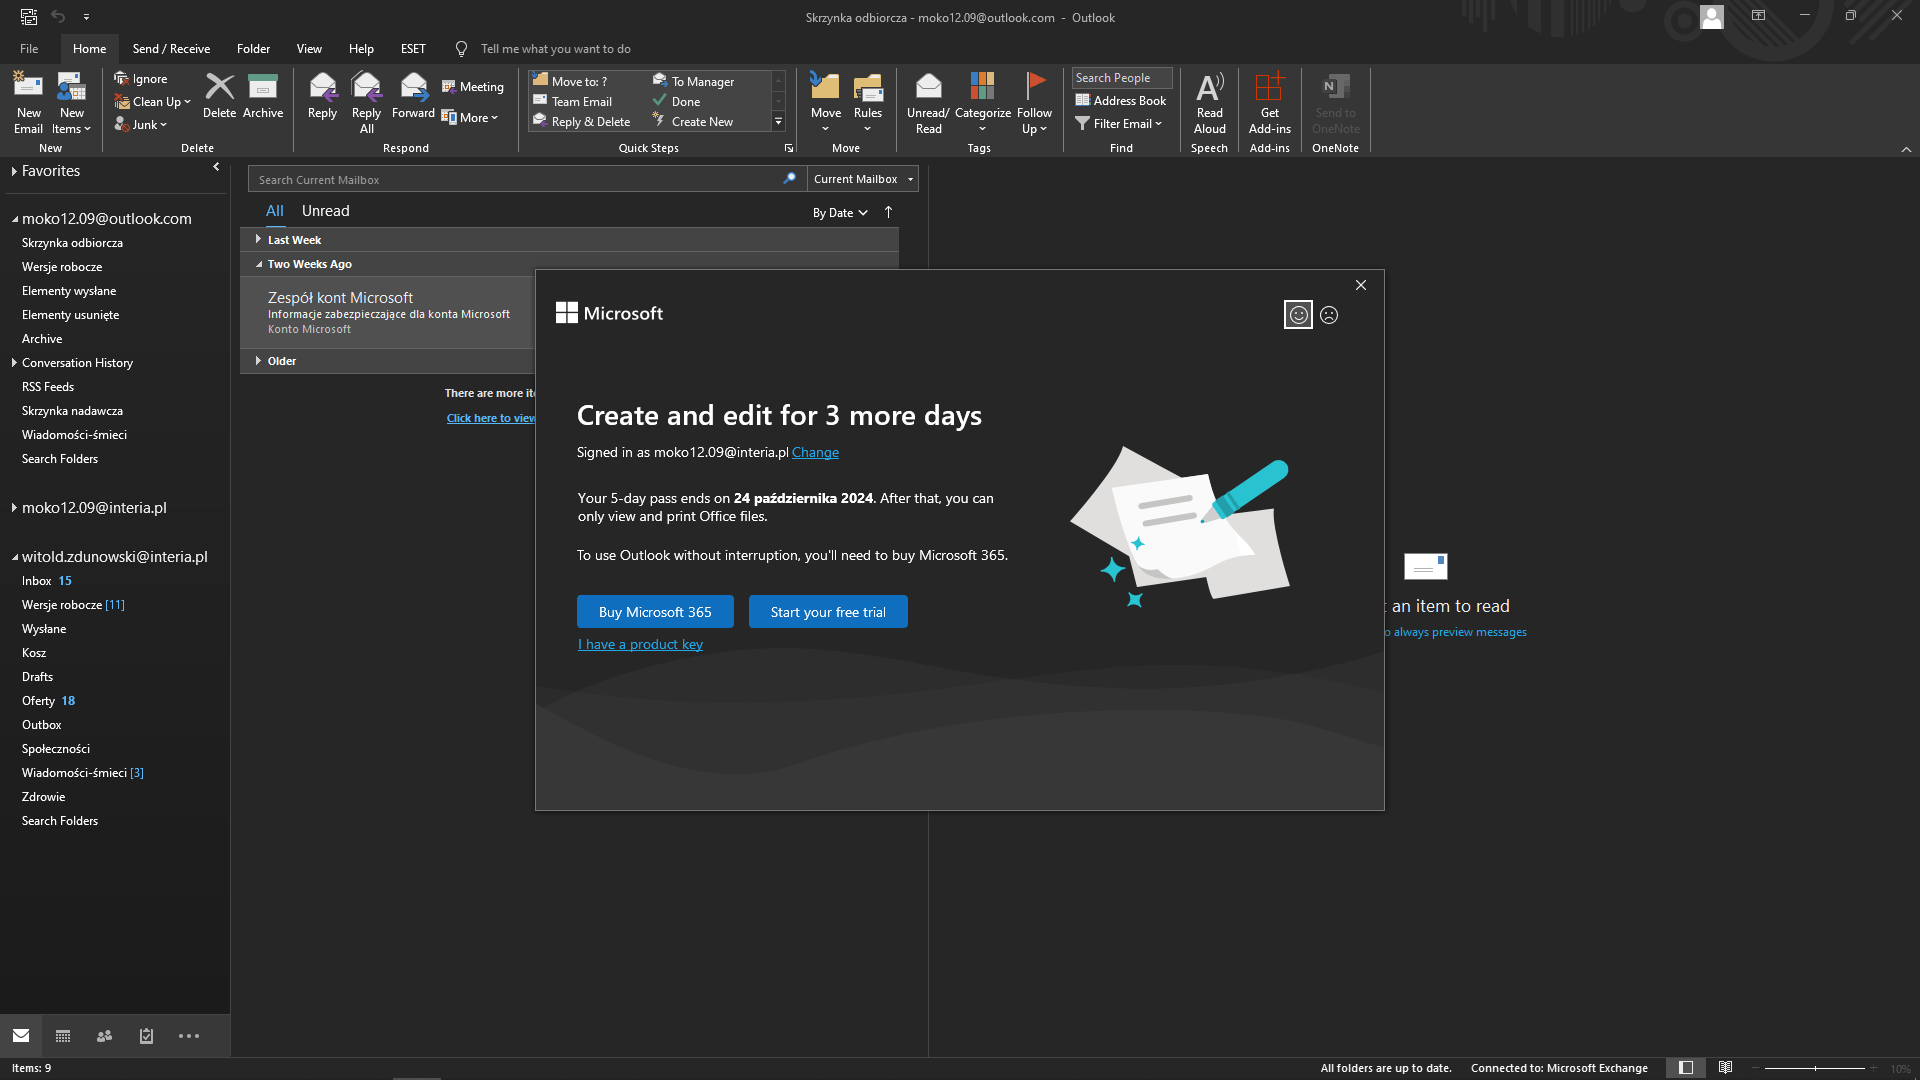Close the Microsoft trial dialog
The height and width of the screenshot is (1080, 1920).
pos(1361,285)
